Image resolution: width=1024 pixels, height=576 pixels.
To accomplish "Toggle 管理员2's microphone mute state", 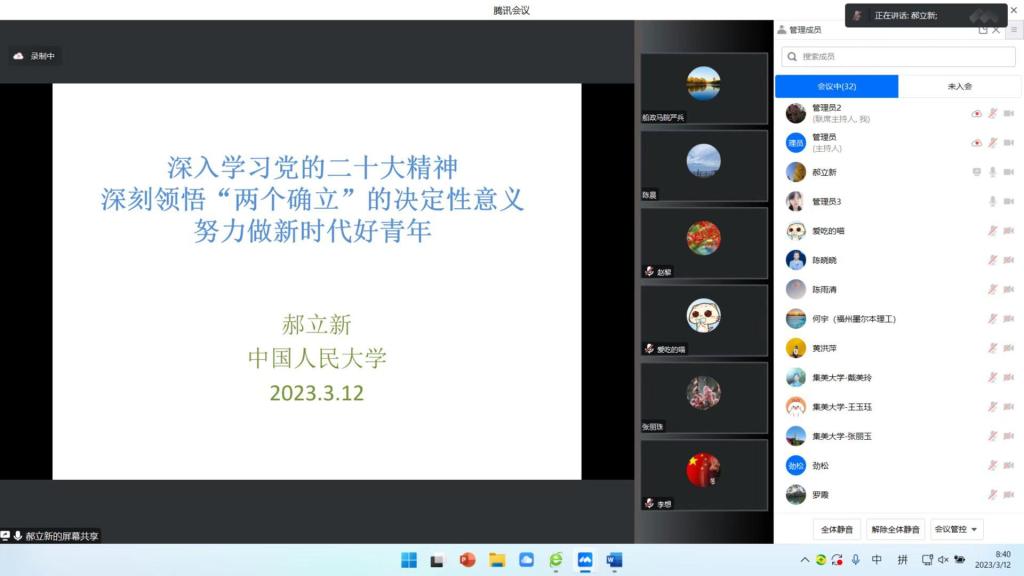I will [992, 114].
